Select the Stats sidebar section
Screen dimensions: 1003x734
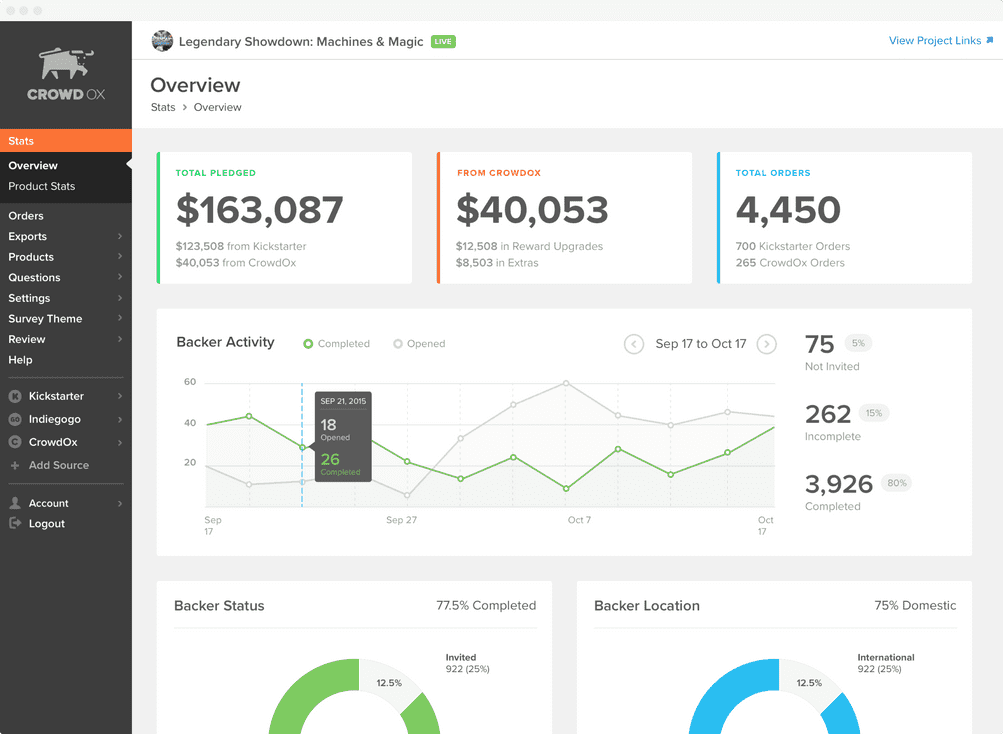coord(66,141)
